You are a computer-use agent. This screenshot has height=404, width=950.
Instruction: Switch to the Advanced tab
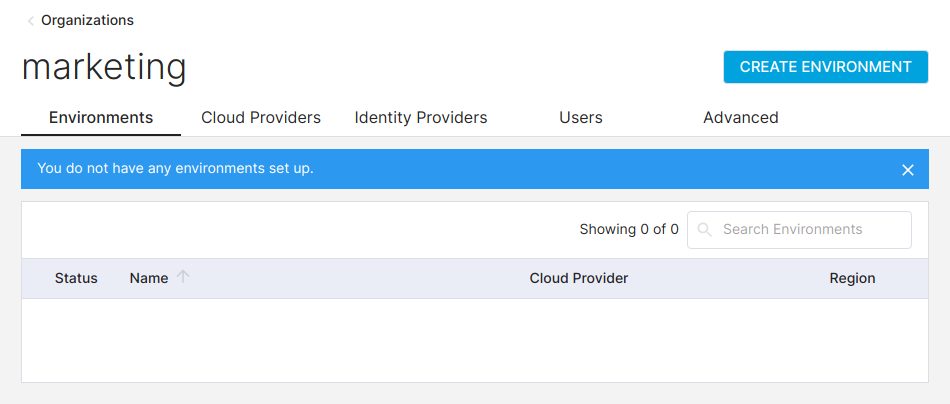coord(741,118)
